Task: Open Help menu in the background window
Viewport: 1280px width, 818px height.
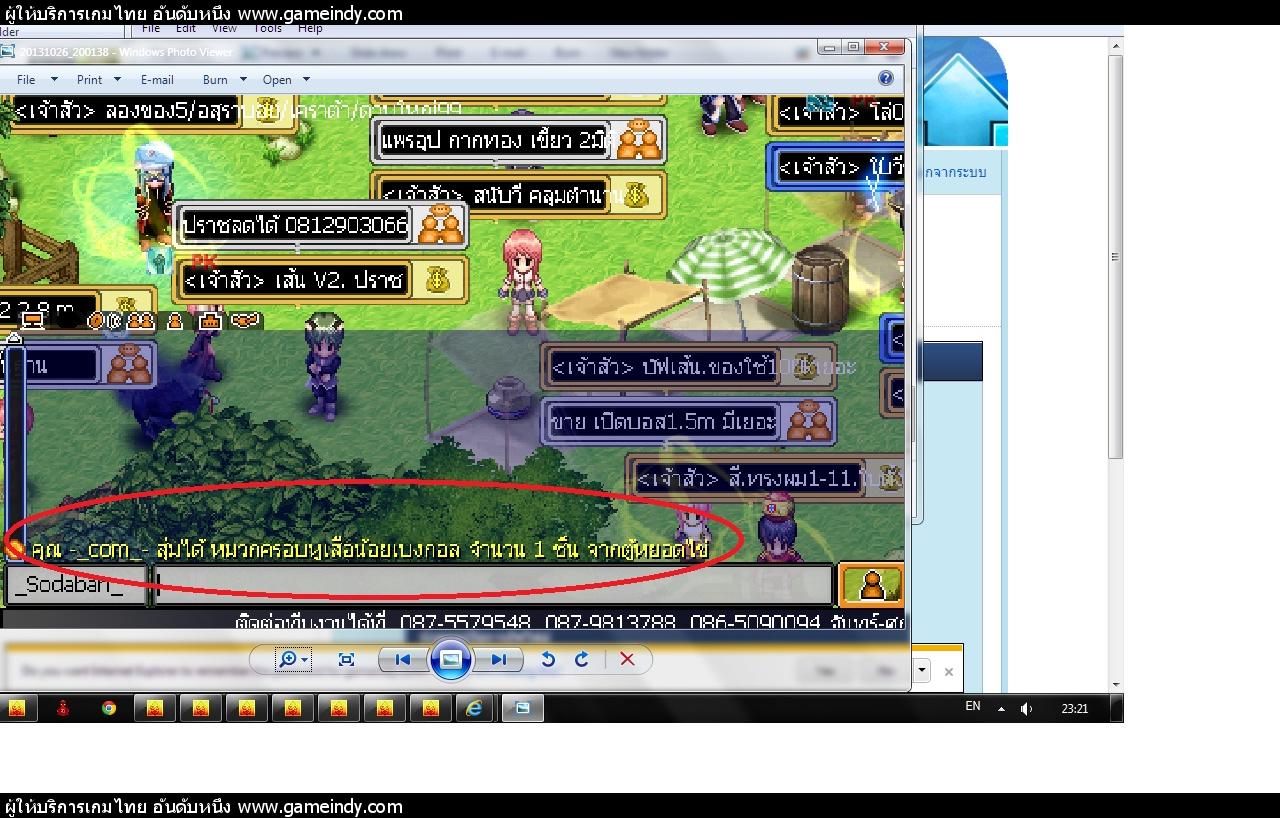Action: click(x=310, y=29)
